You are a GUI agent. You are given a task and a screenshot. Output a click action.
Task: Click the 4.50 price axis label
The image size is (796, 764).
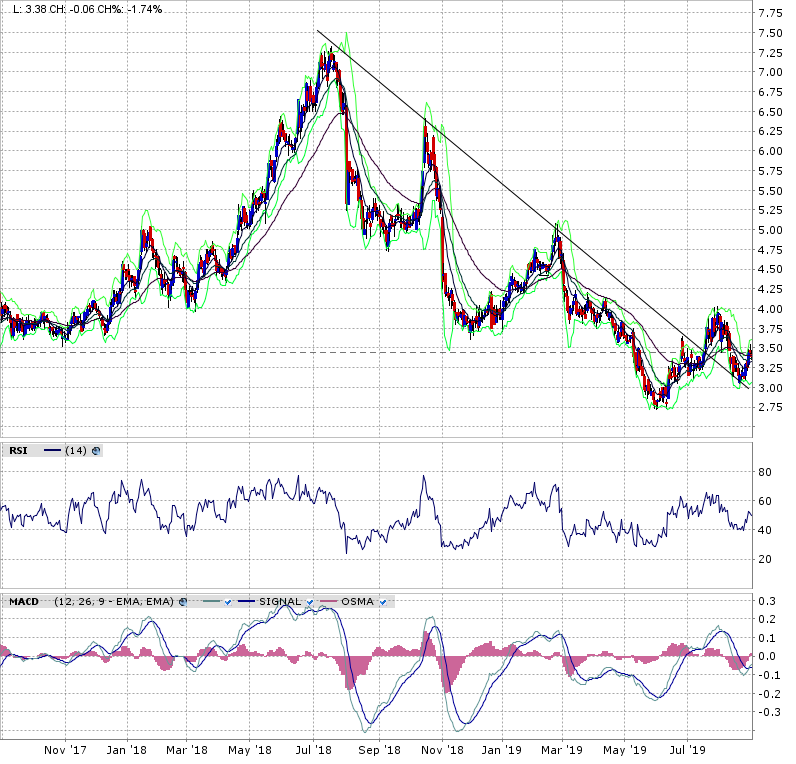770,269
